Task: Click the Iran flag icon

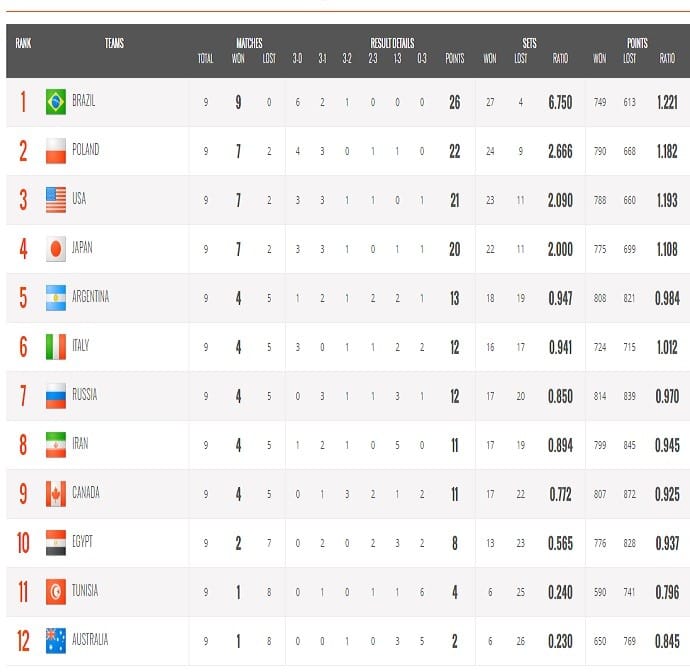Action: click(x=56, y=445)
